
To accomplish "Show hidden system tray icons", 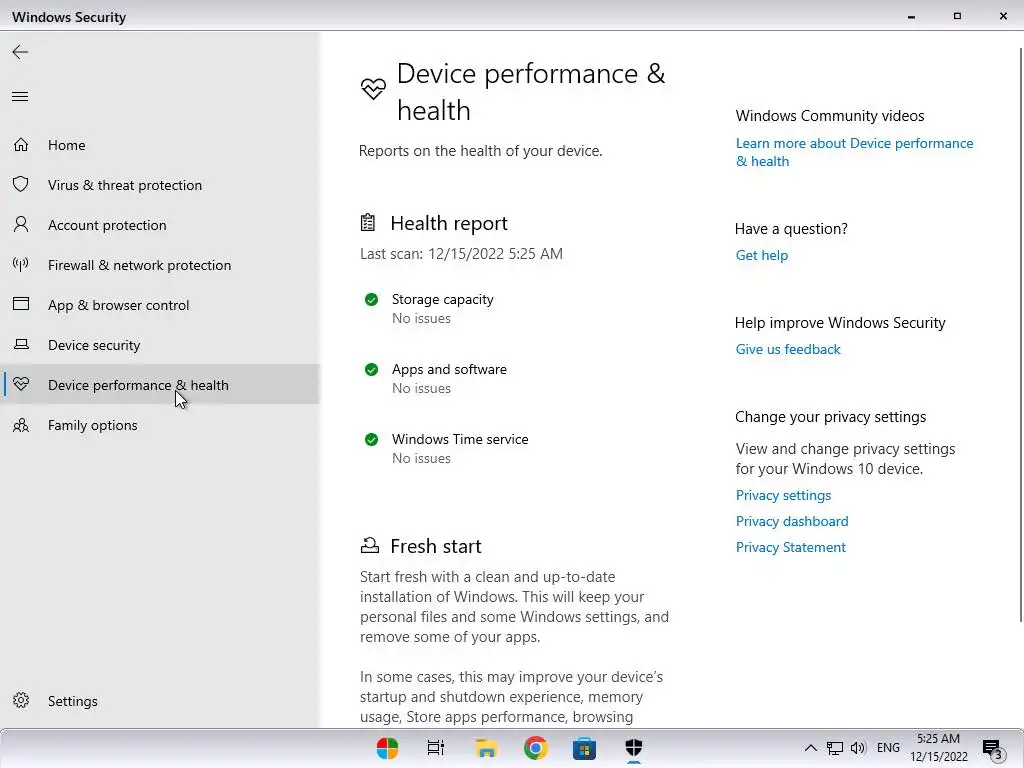I will click(810, 748).
